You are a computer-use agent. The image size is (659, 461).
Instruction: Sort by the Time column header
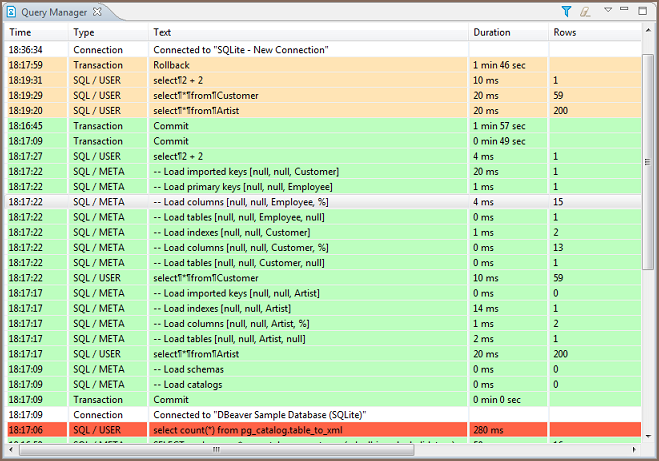tap(35, 32)
